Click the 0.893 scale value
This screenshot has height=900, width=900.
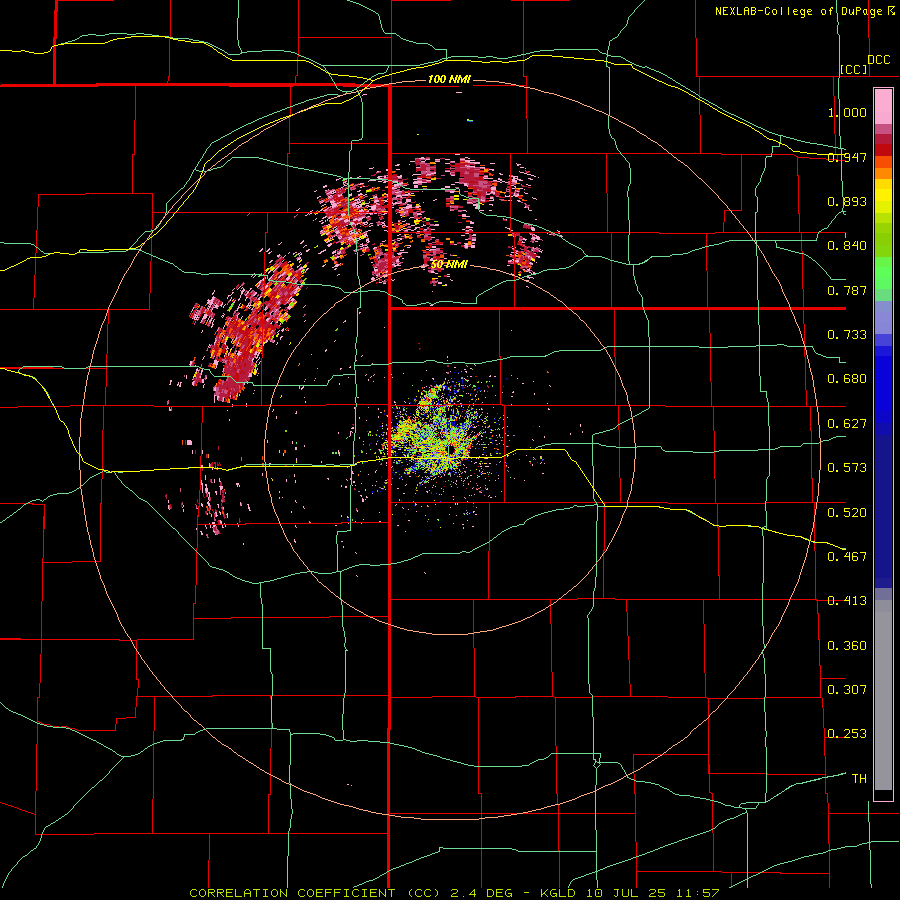(847, 201)
